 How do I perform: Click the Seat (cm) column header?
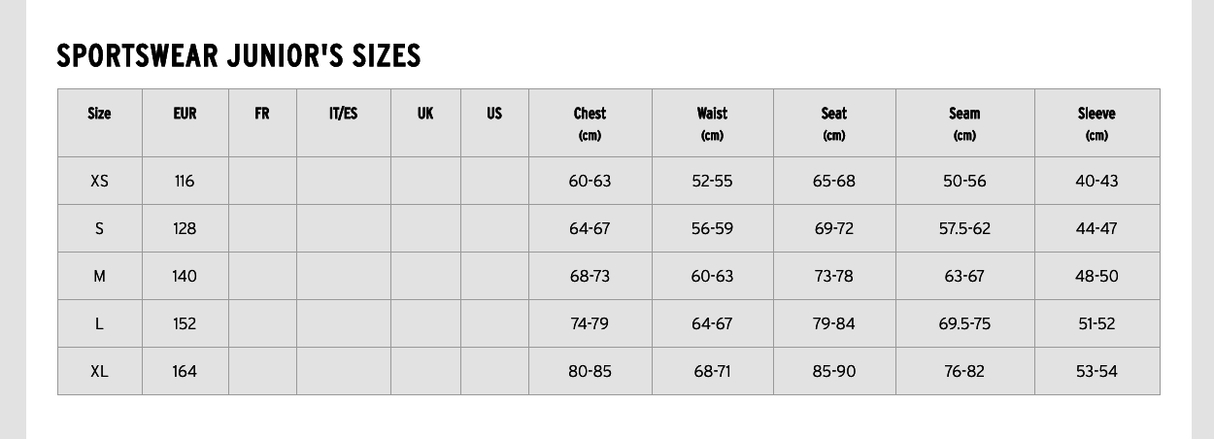834,123
